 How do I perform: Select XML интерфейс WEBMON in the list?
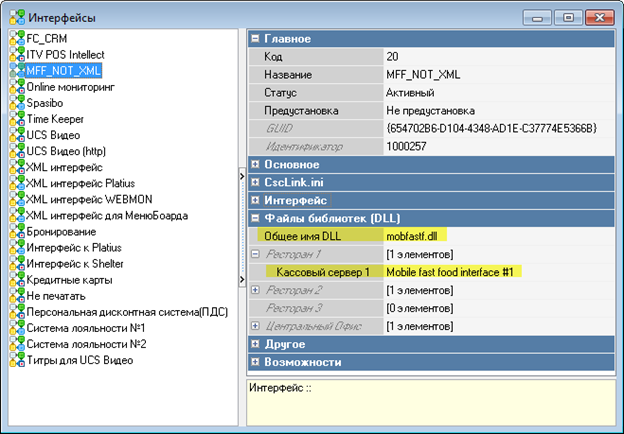87,199
